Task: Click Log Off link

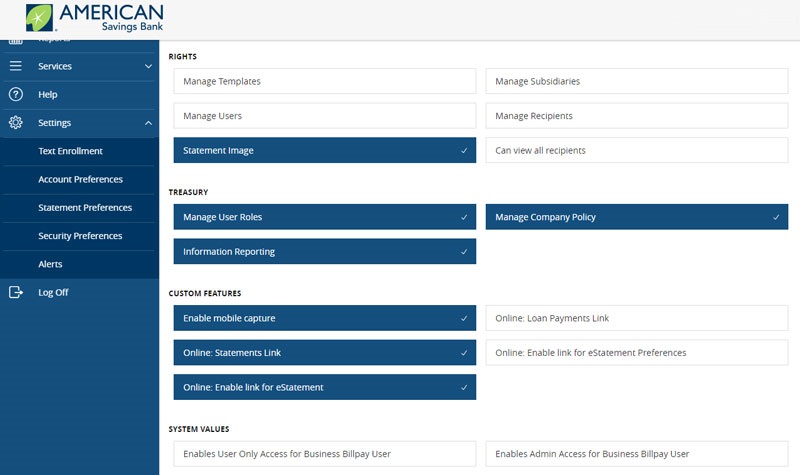Action: coord(53,292)
